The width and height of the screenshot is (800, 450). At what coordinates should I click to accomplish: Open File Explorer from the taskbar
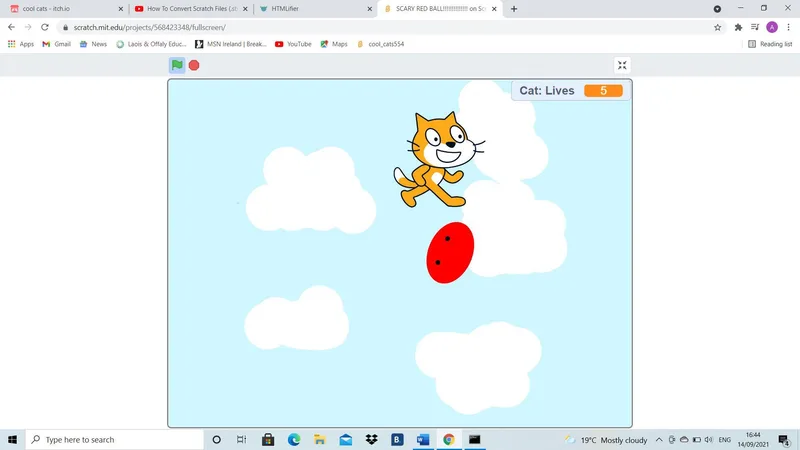click(320, 440)
